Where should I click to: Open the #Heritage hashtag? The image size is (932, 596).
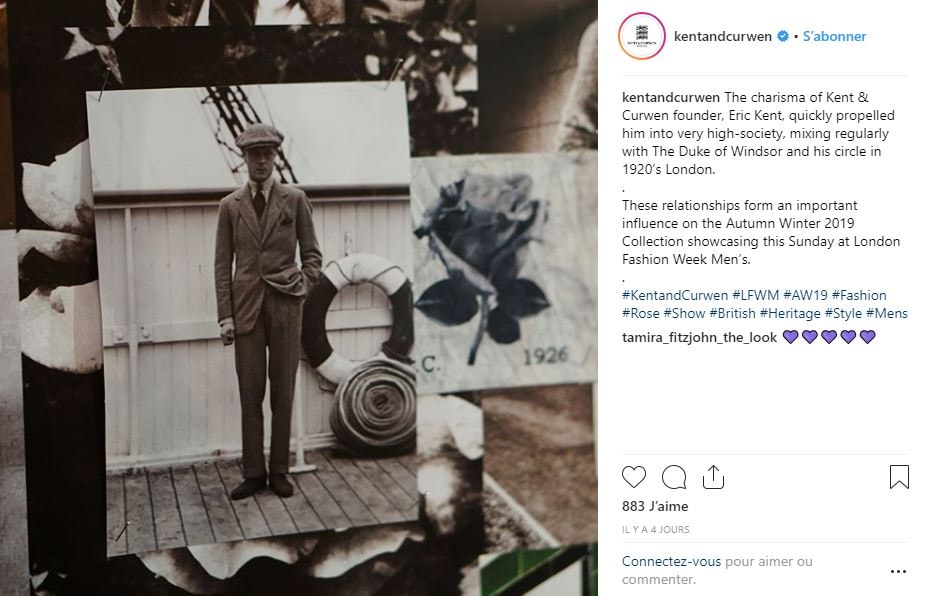(789, 313)
